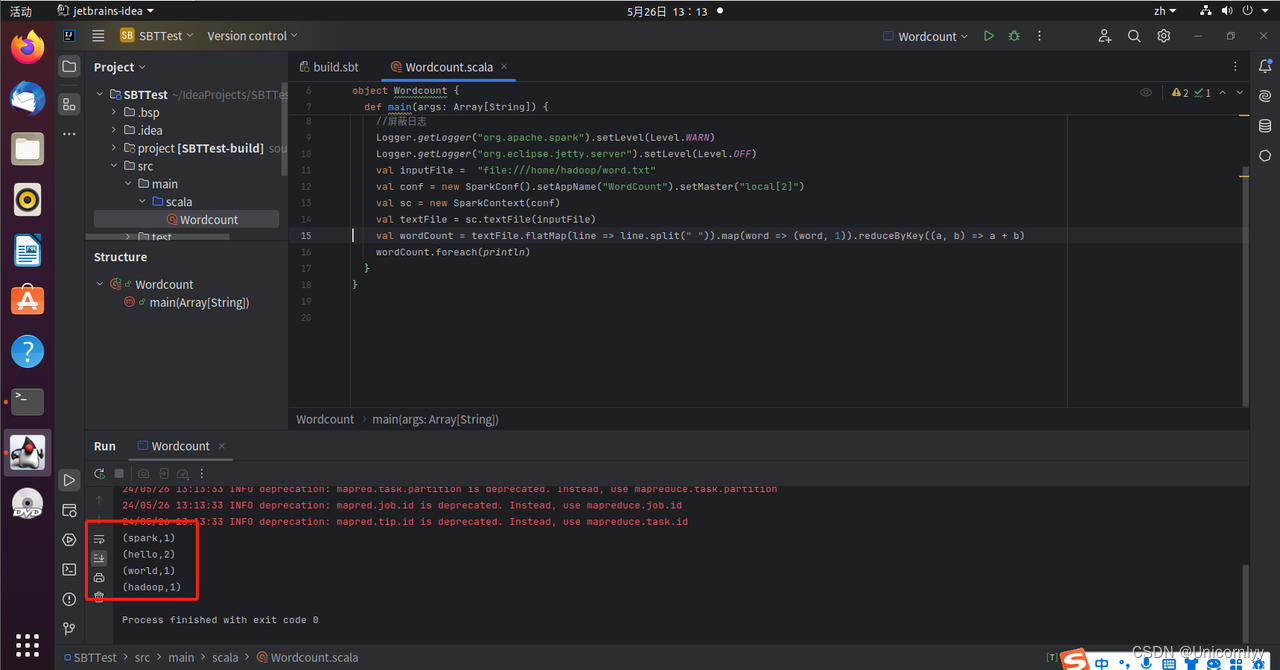
Task: Start debugging with the bug icon
Action: pos(1014,36)
